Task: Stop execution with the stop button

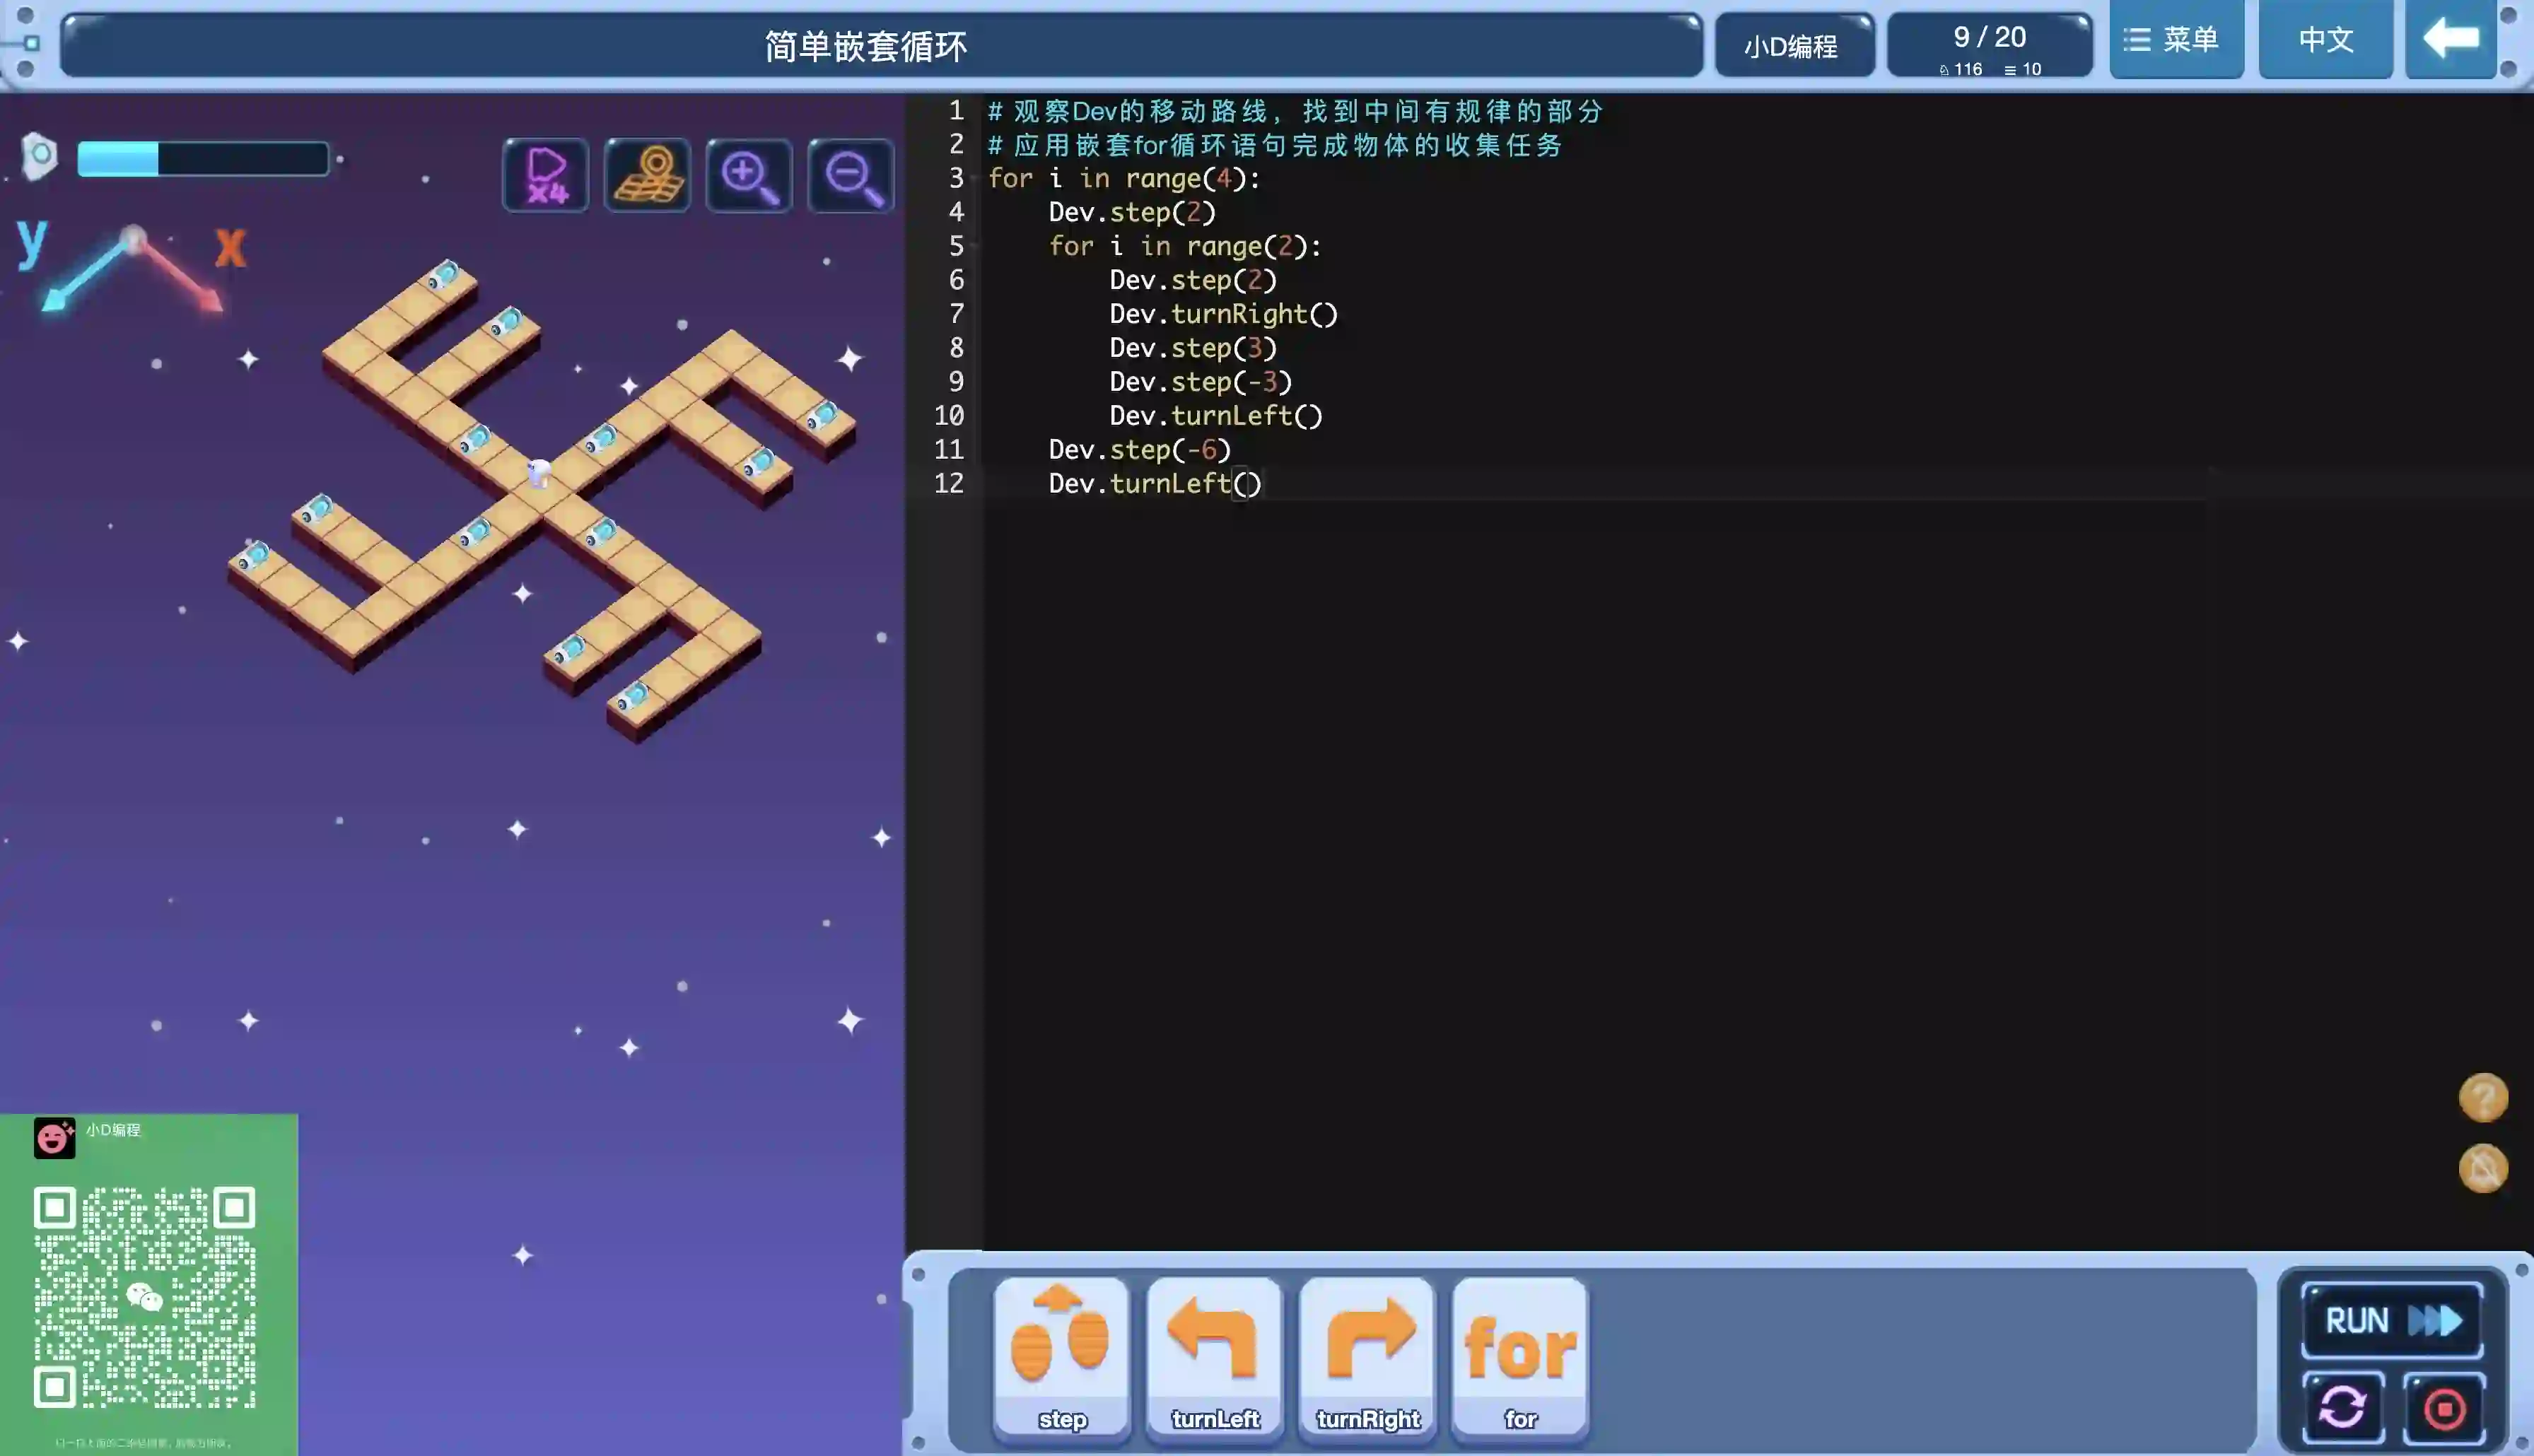Action: tap(2444, 1408)
